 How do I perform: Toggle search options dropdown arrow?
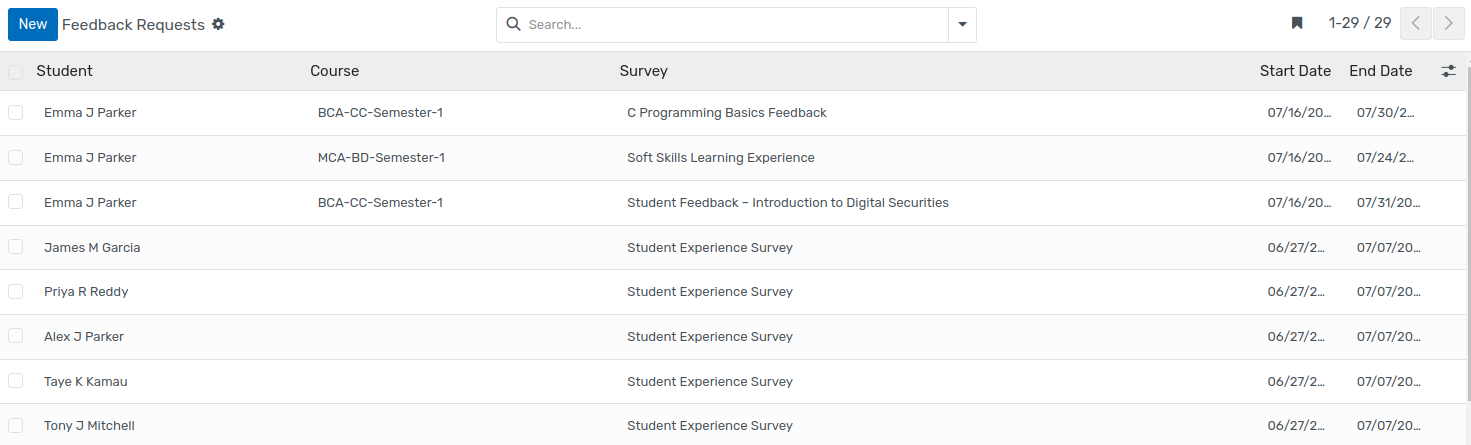(962, 25)
